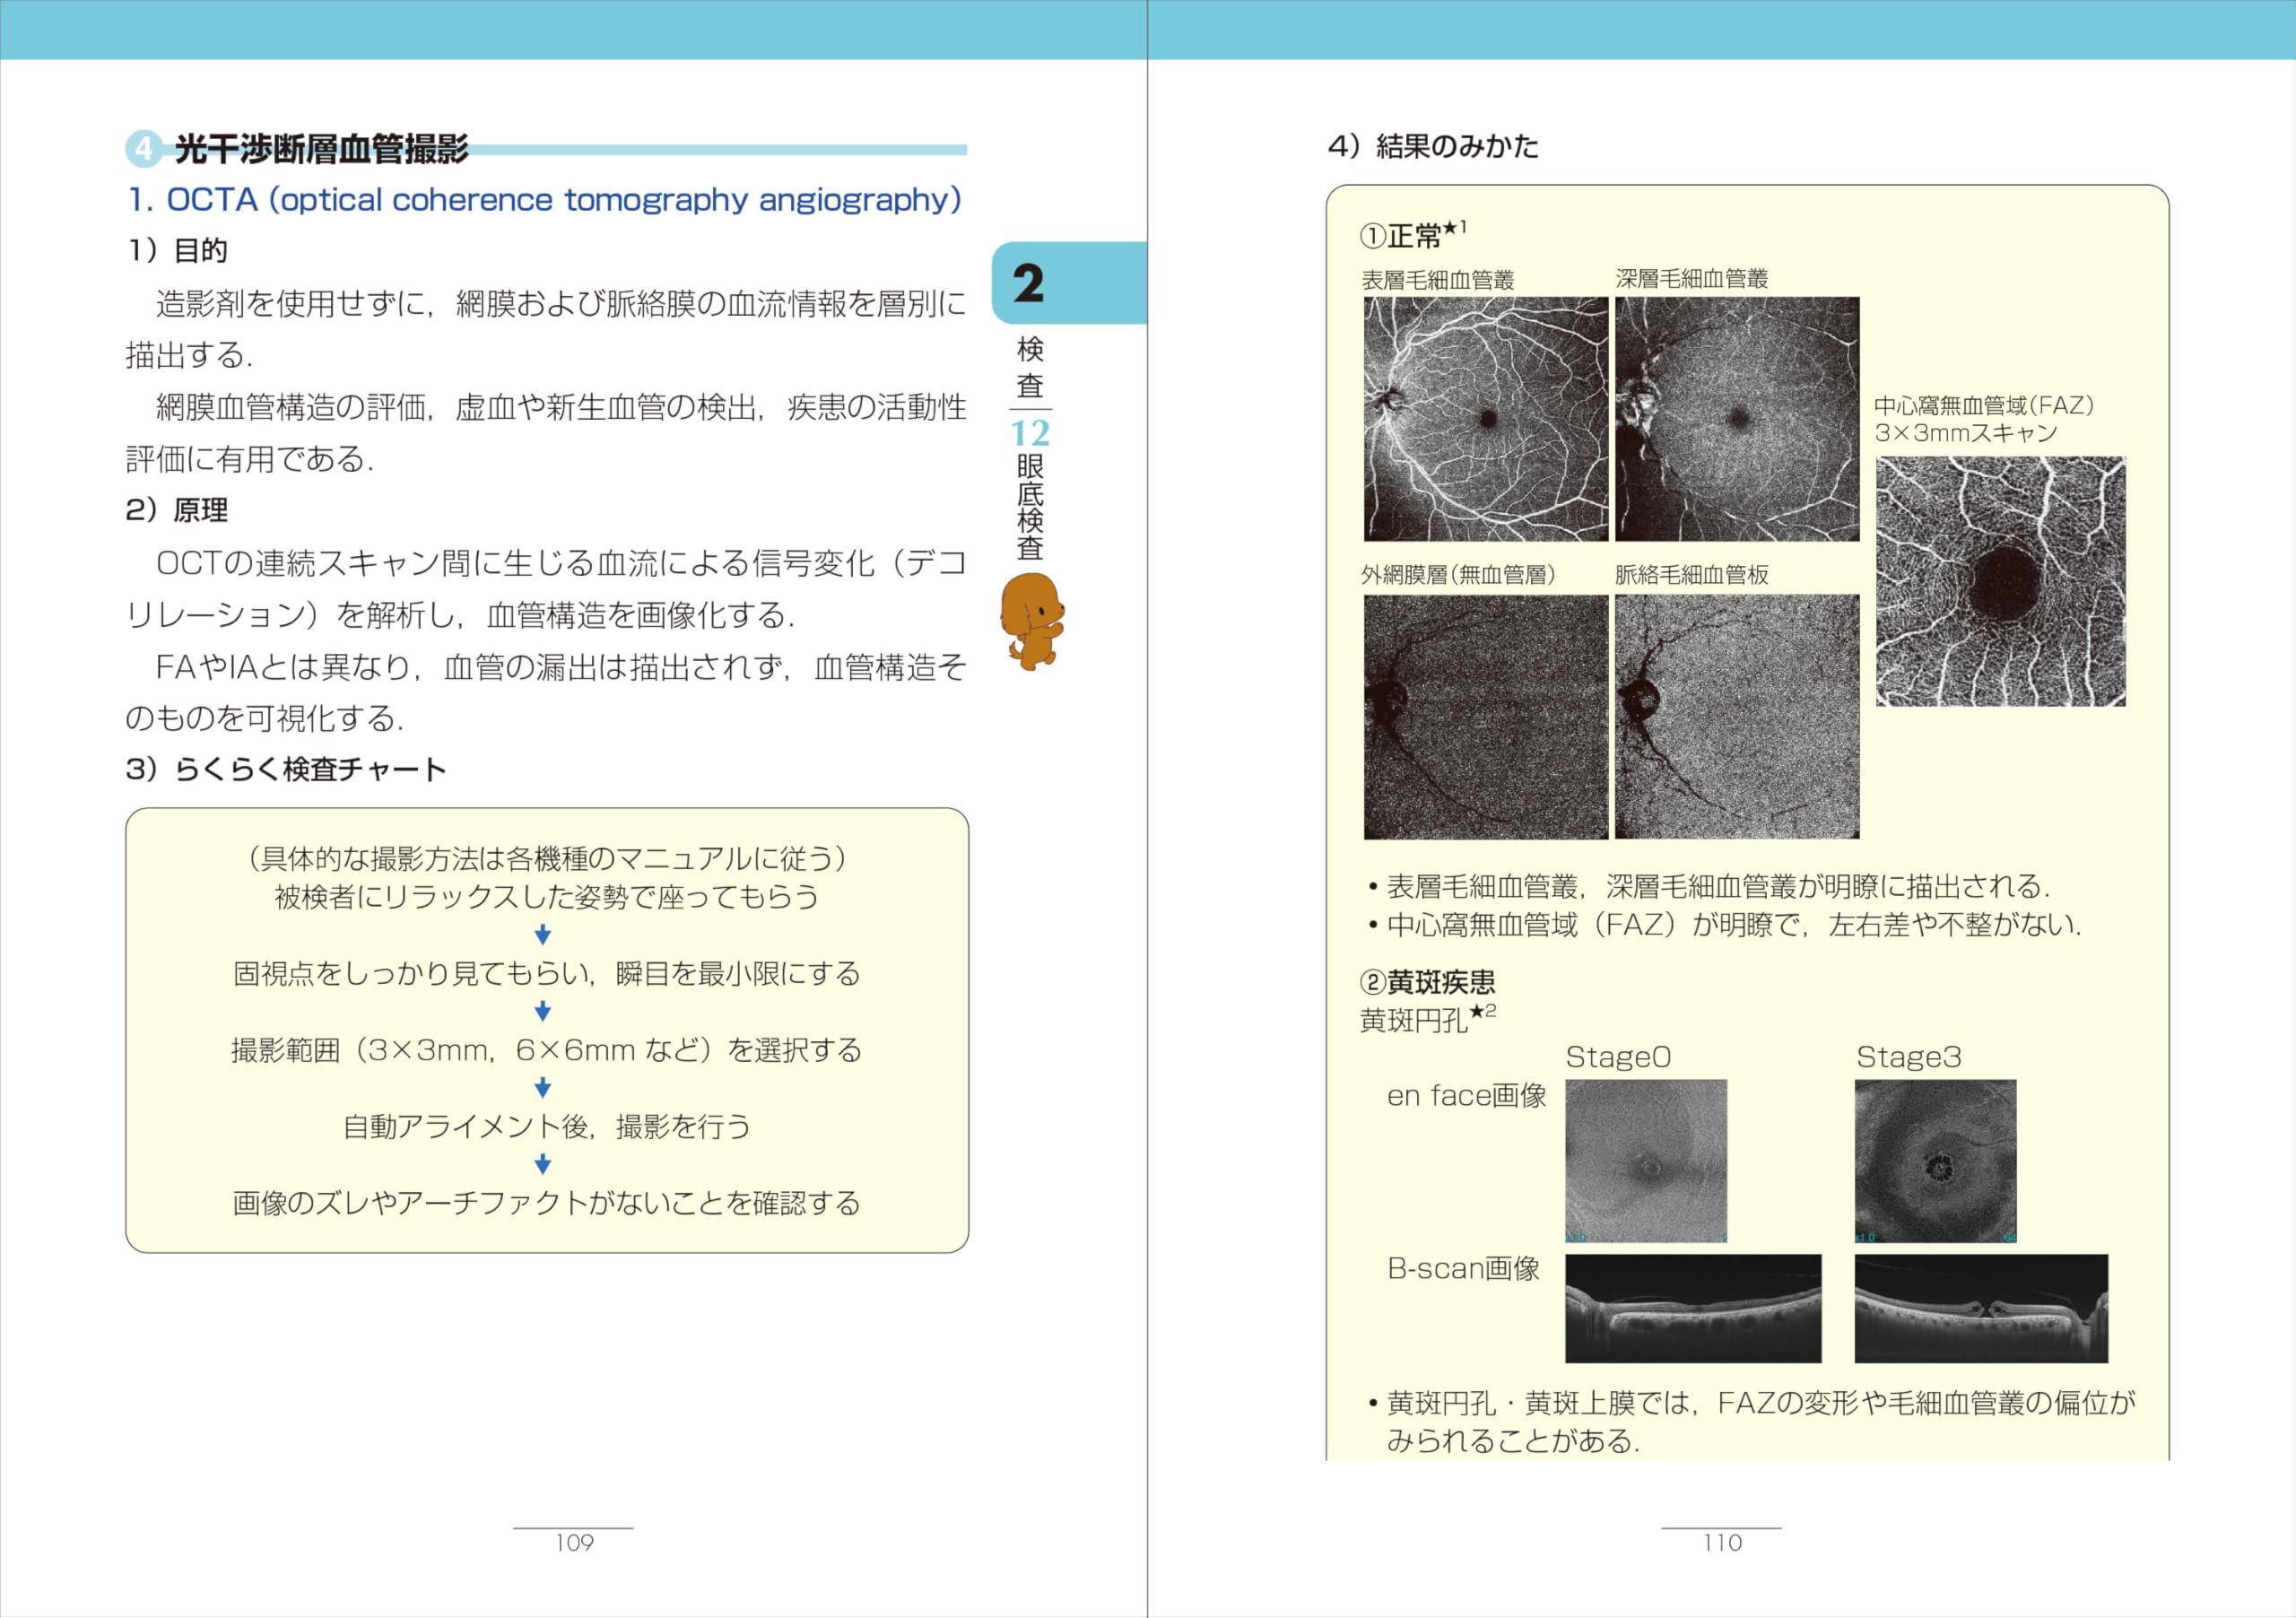Click the heading 3）らくらく検査チャート
Viewport: 2296px width, 1618px height.
point(286,769)
